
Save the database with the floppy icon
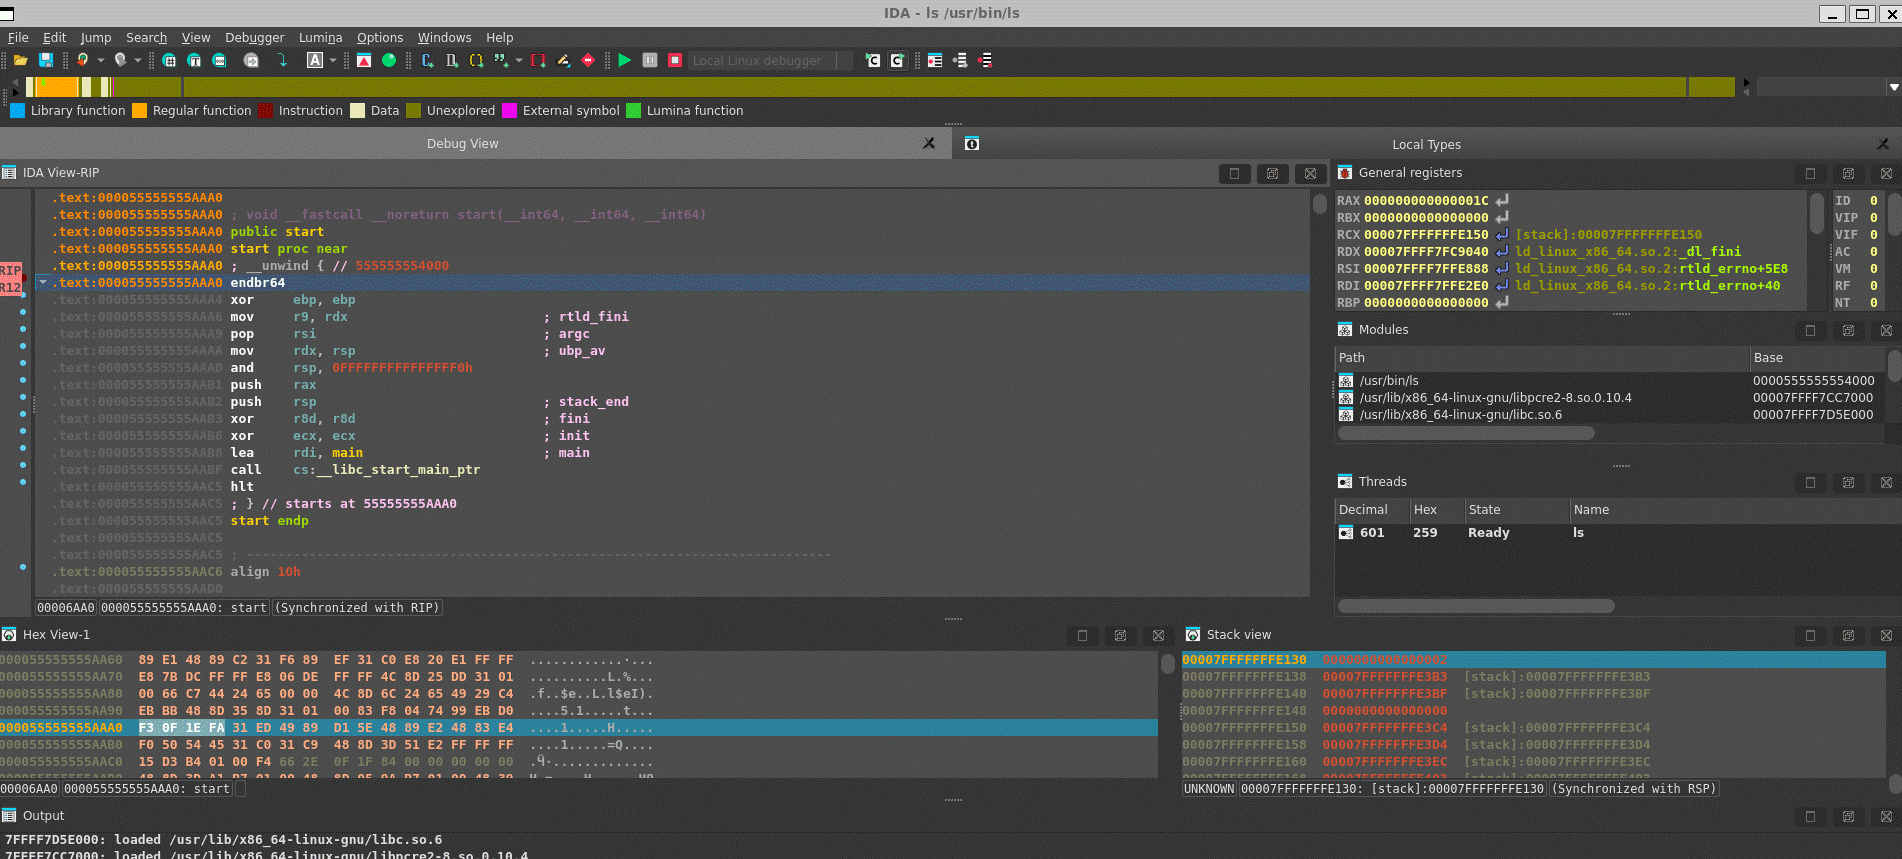[x=46, y=60]
